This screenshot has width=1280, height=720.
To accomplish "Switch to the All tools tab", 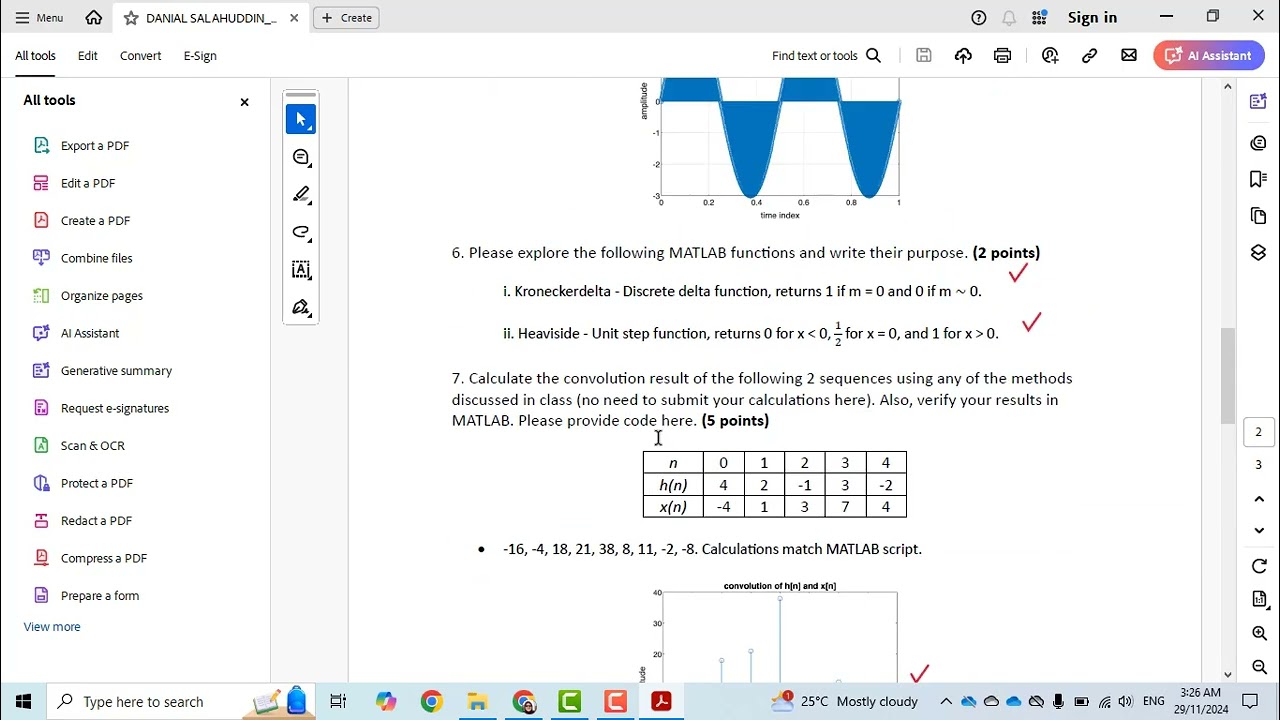I will coord(35,56).
